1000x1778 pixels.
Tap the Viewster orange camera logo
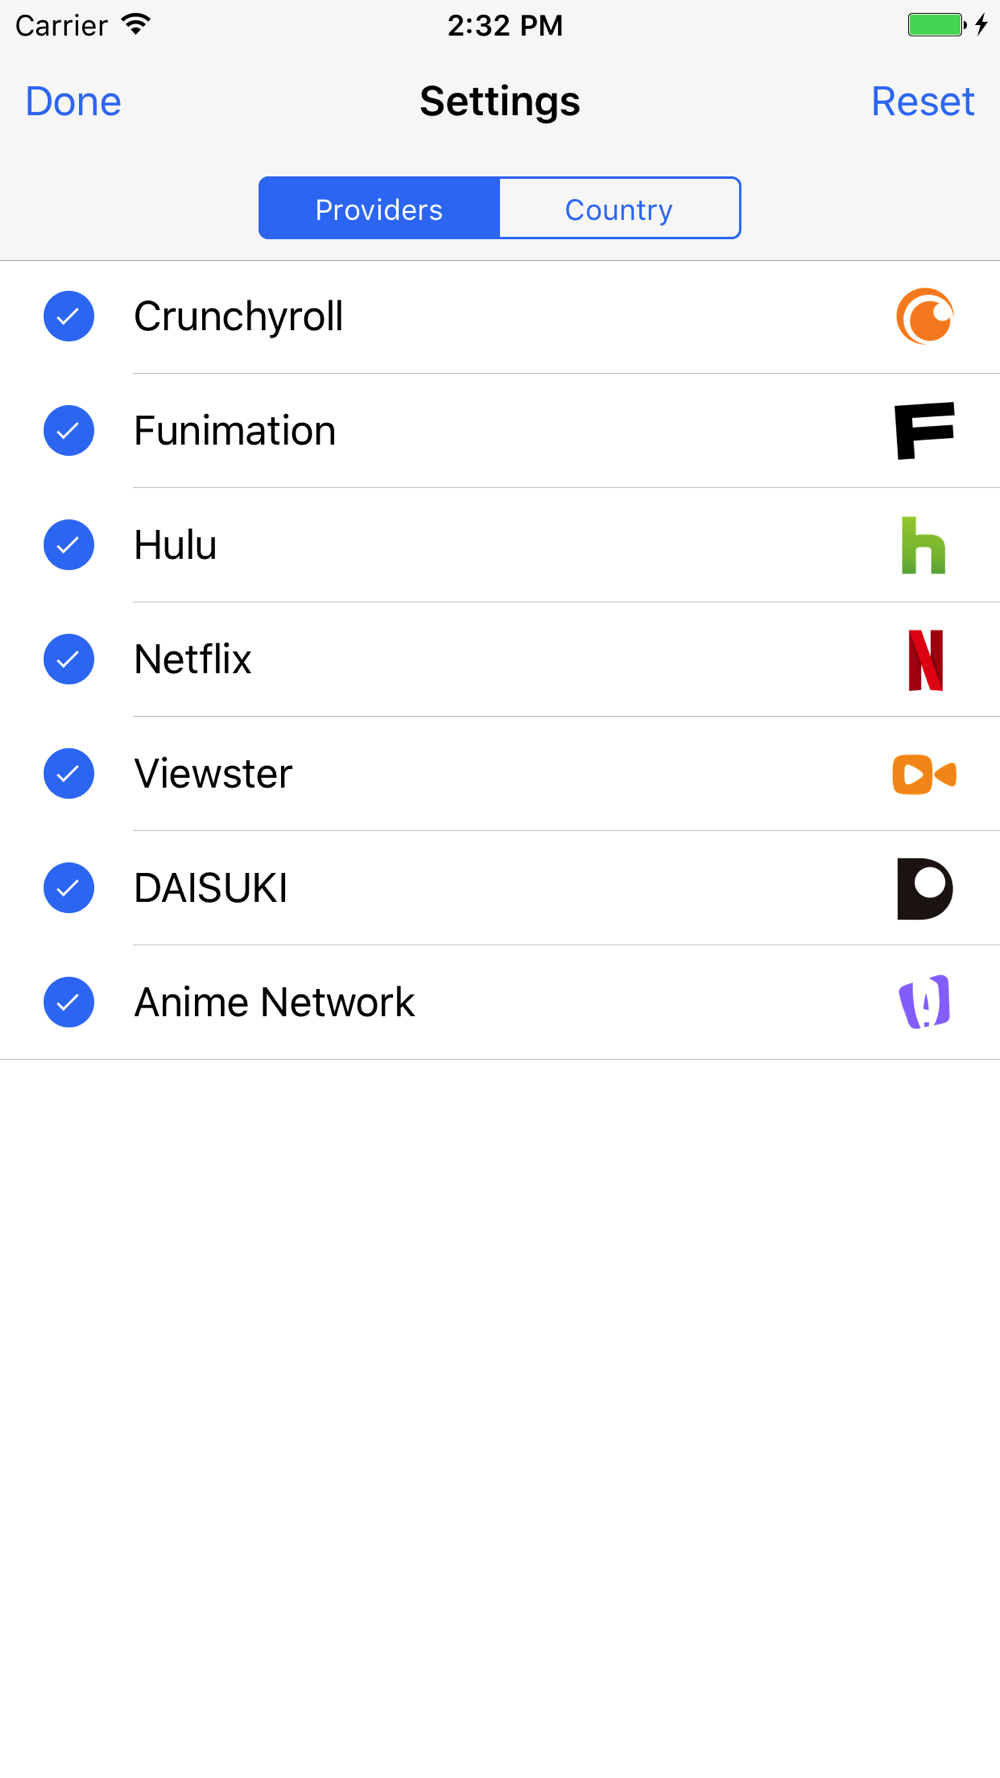click(925, 774)
